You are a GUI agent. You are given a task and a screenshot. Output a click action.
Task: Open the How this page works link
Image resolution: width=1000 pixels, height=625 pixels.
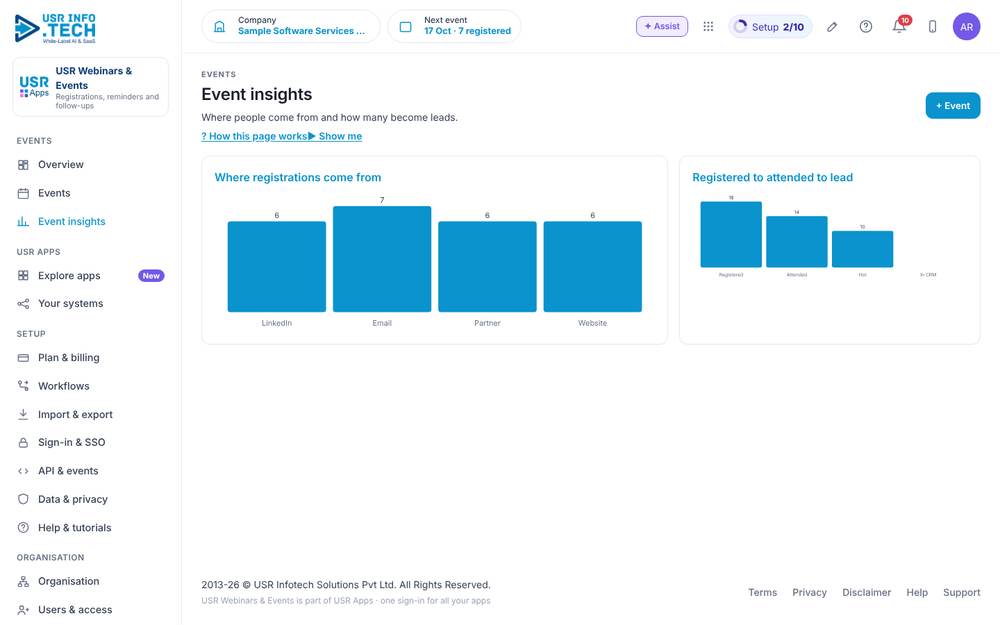pyautogui.click(x=254, y=136)
